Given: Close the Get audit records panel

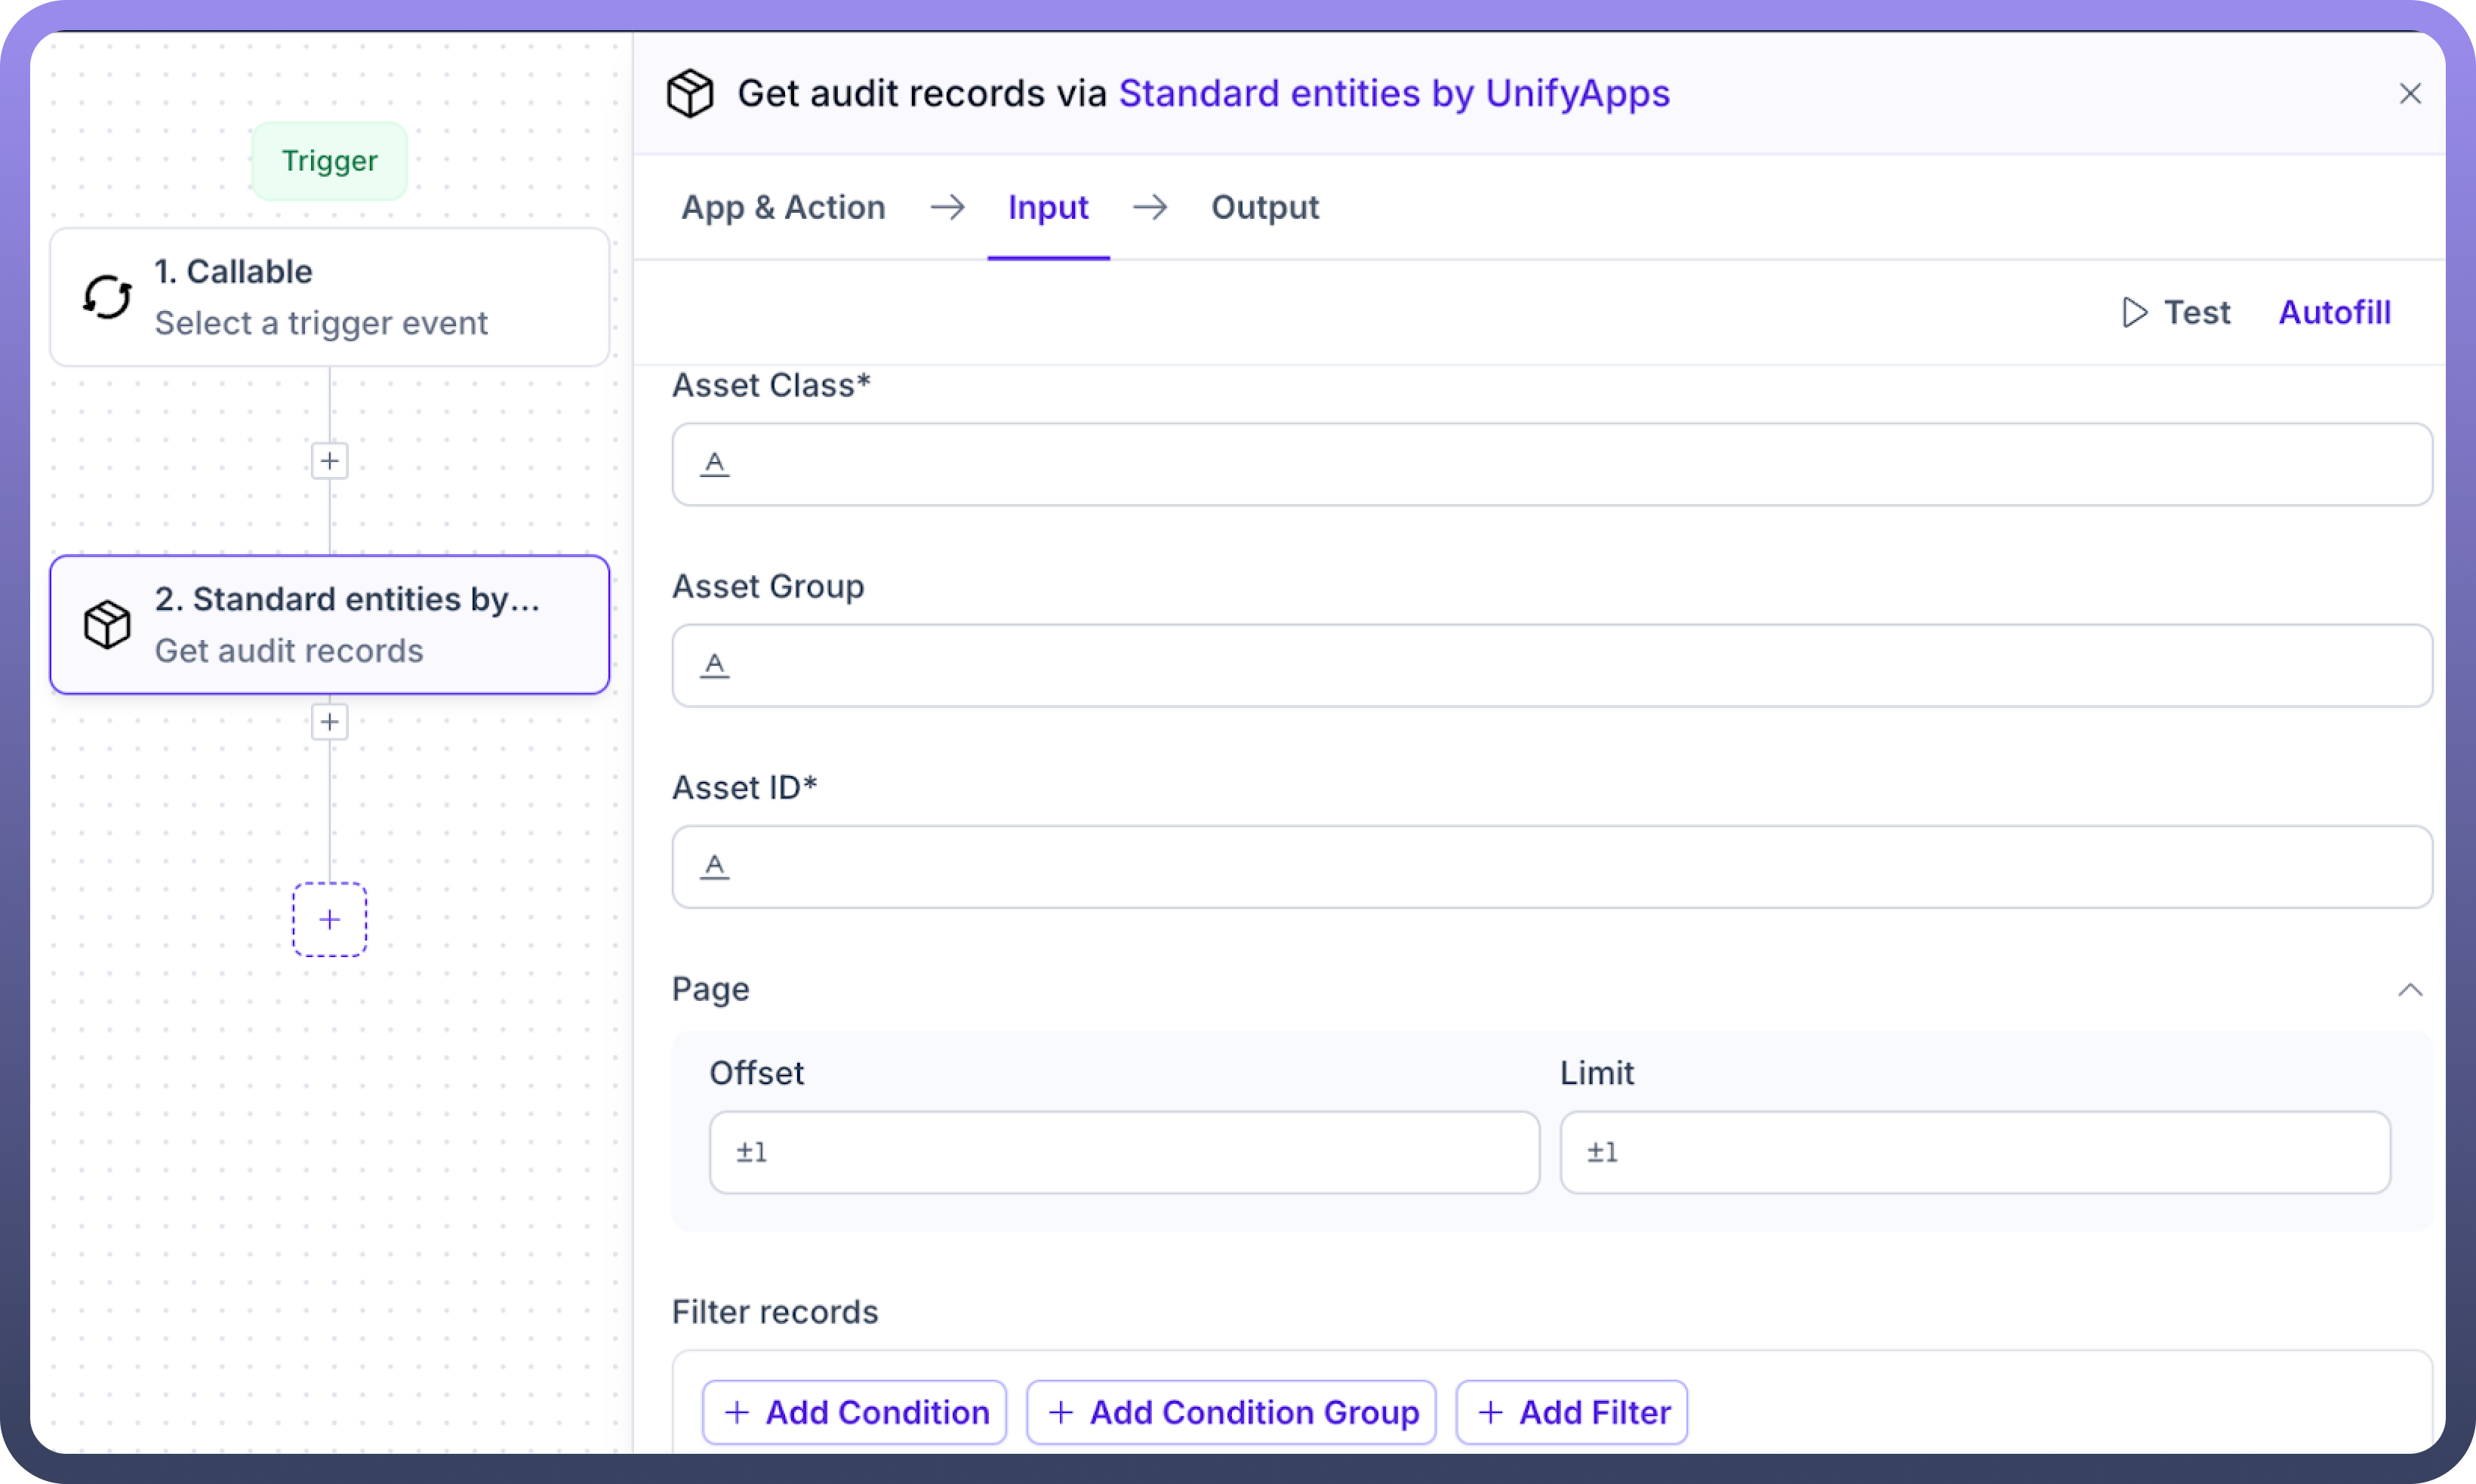Looking at the screenshot, I should pyautogui.click(x=2410, y=94).
